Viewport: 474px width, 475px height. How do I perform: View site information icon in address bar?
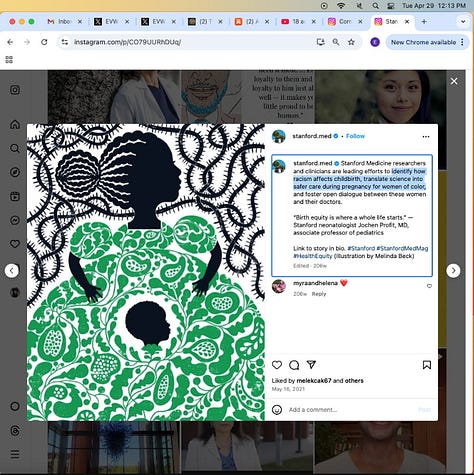click(x=65, y=42)
